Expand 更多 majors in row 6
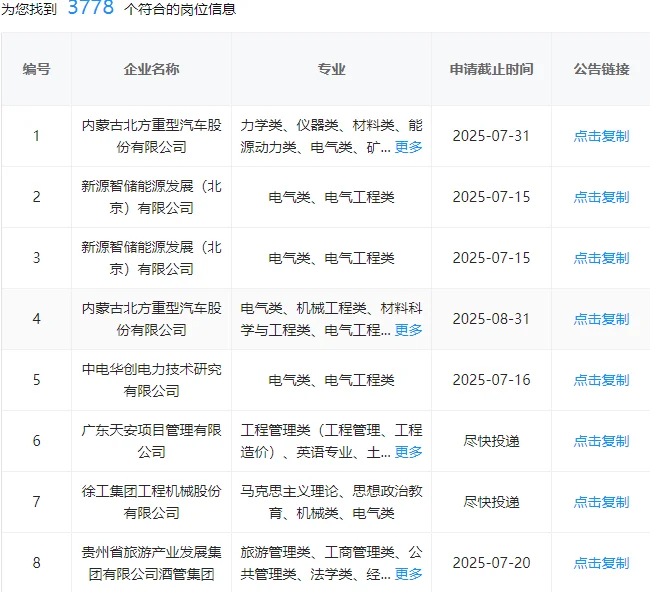650x592 pixels. (408, 452)
